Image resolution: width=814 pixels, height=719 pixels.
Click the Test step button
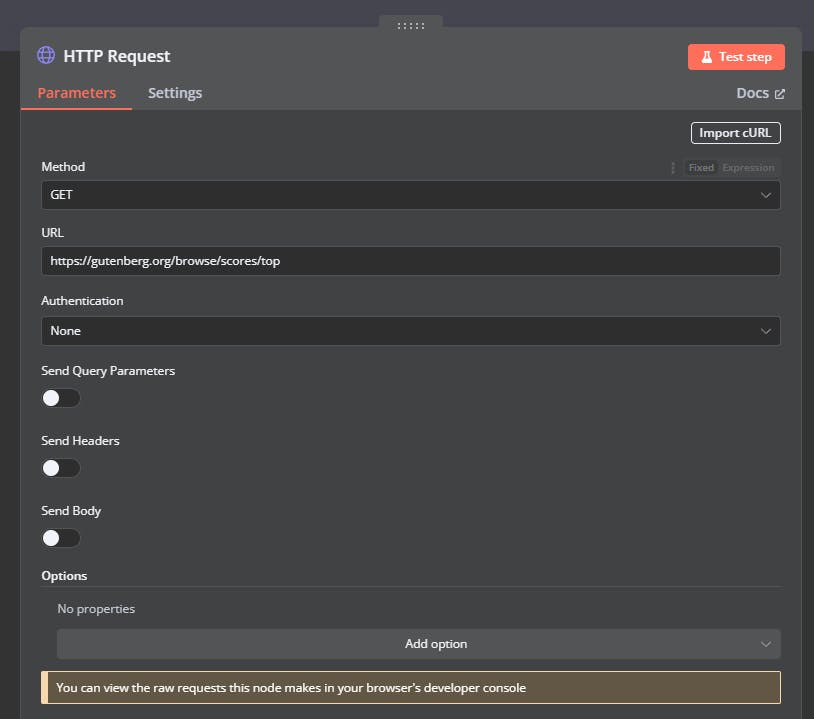click(x=736, y=57)
